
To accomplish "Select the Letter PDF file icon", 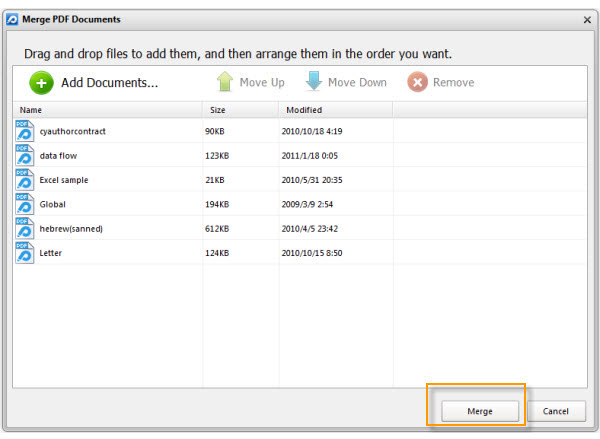I will [24, 253].
